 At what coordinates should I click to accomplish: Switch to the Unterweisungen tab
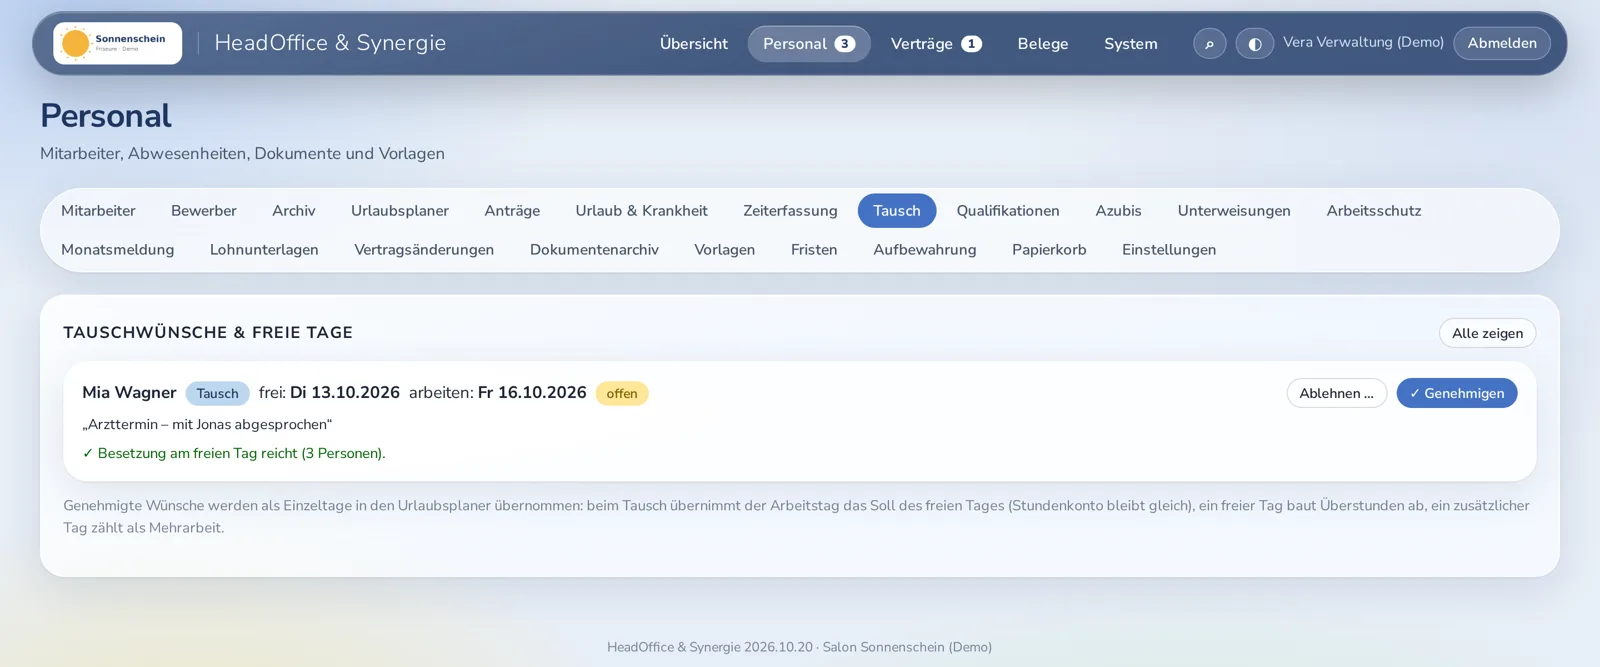pyautogui.click(x=1234, y=211)
